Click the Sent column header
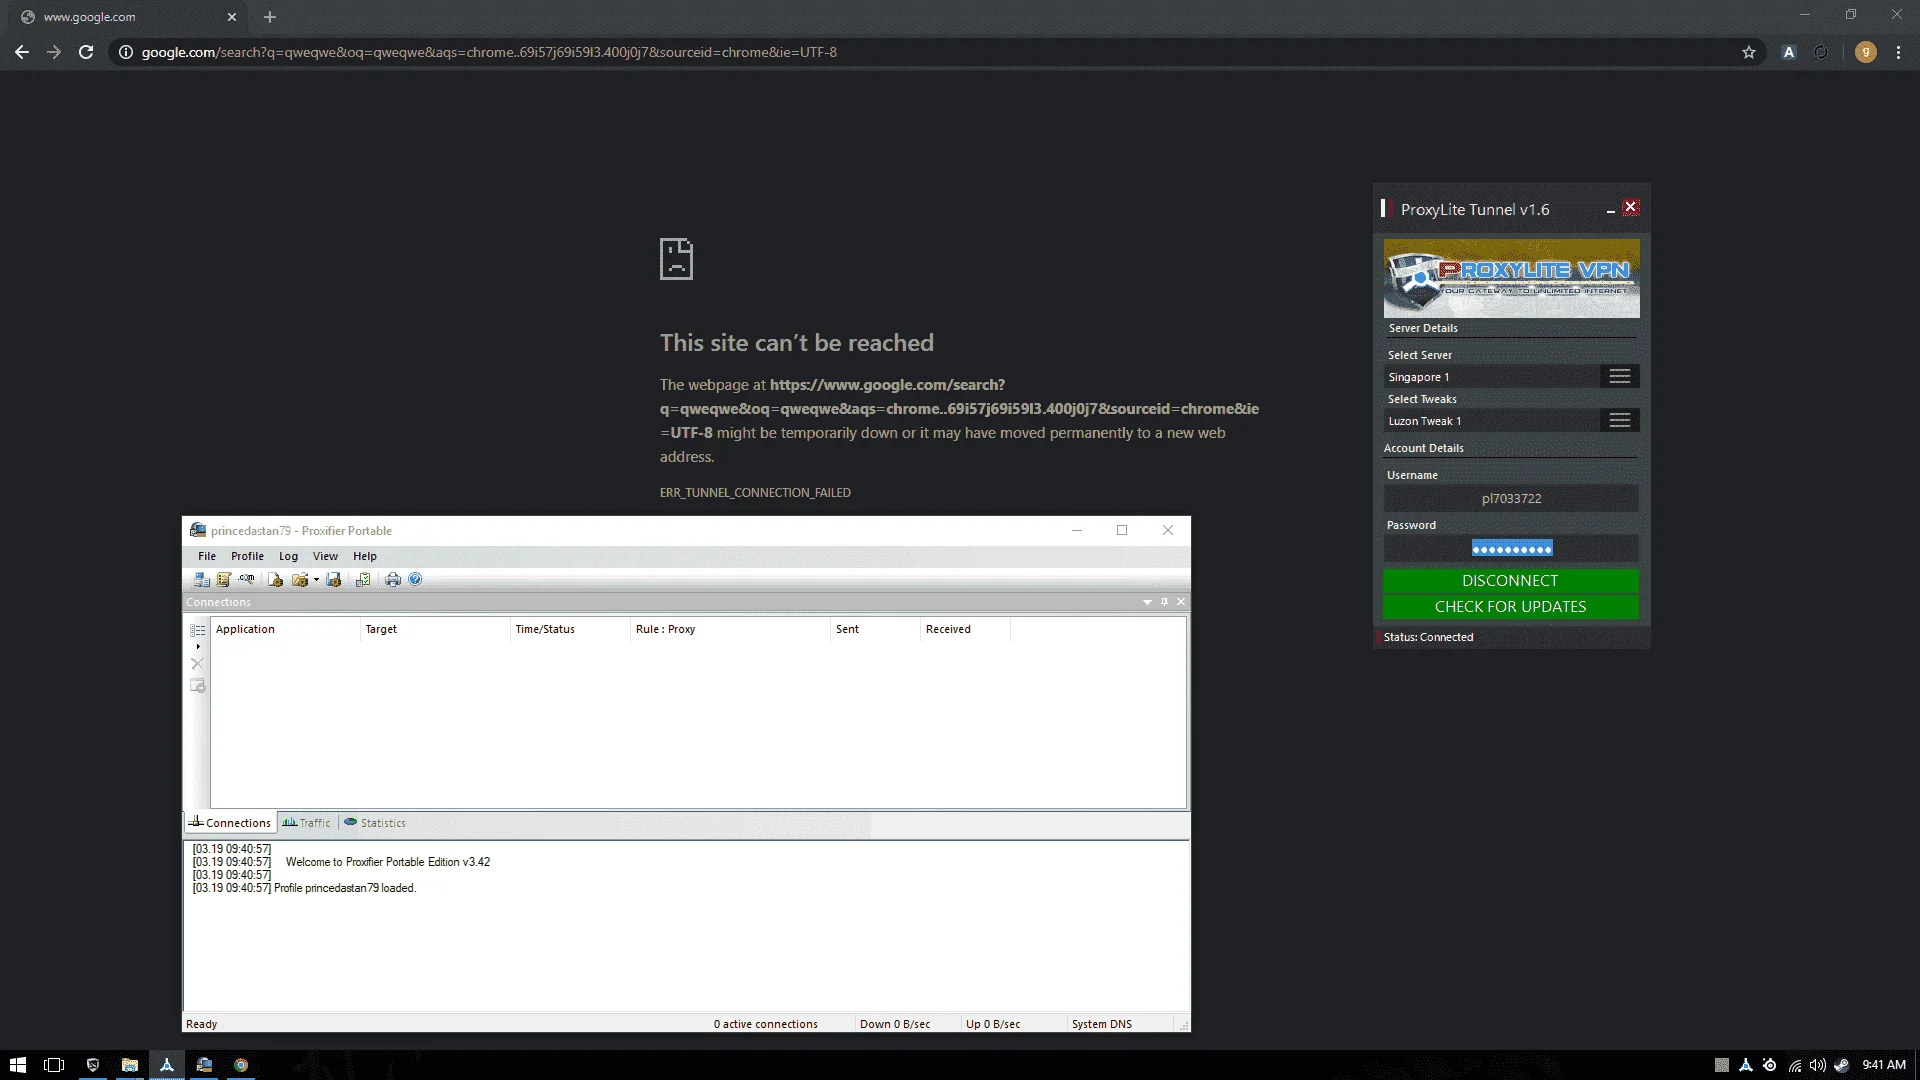Image resolution: width=1920 pixels, height=1080 pixels. (875, 629)
